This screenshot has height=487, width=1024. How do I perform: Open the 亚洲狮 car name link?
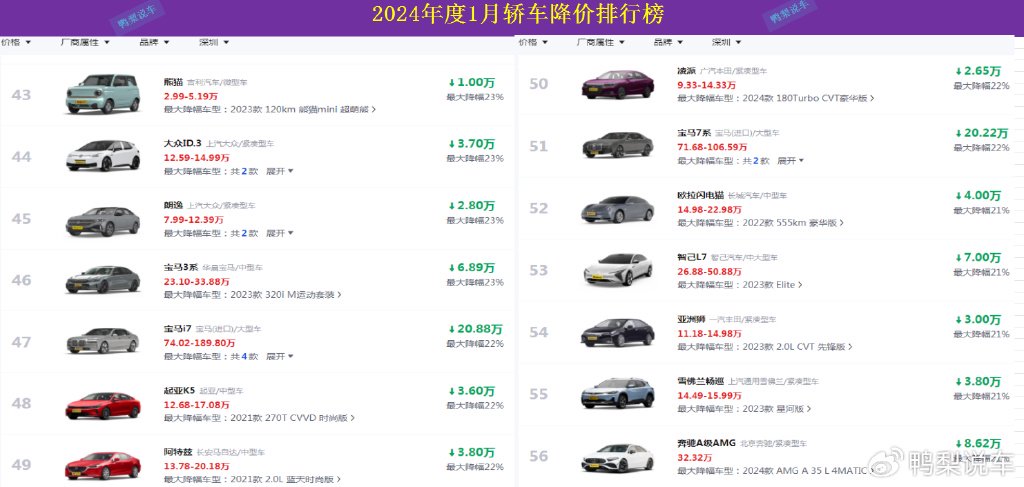692,319
